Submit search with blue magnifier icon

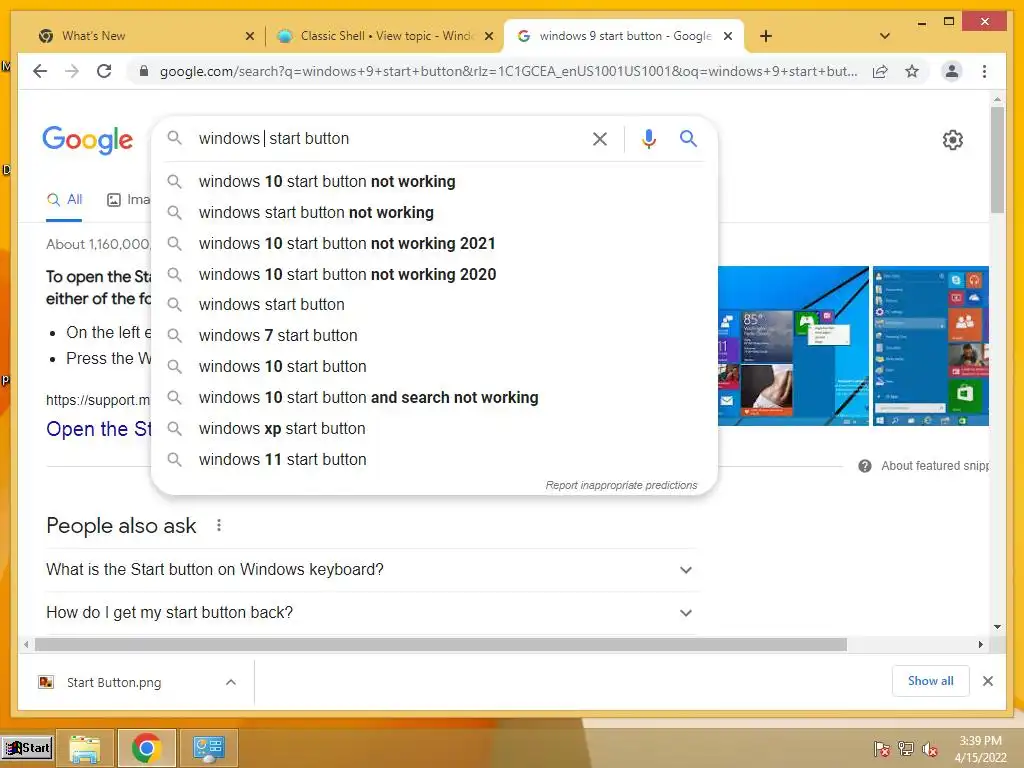(x=688, y=138)
